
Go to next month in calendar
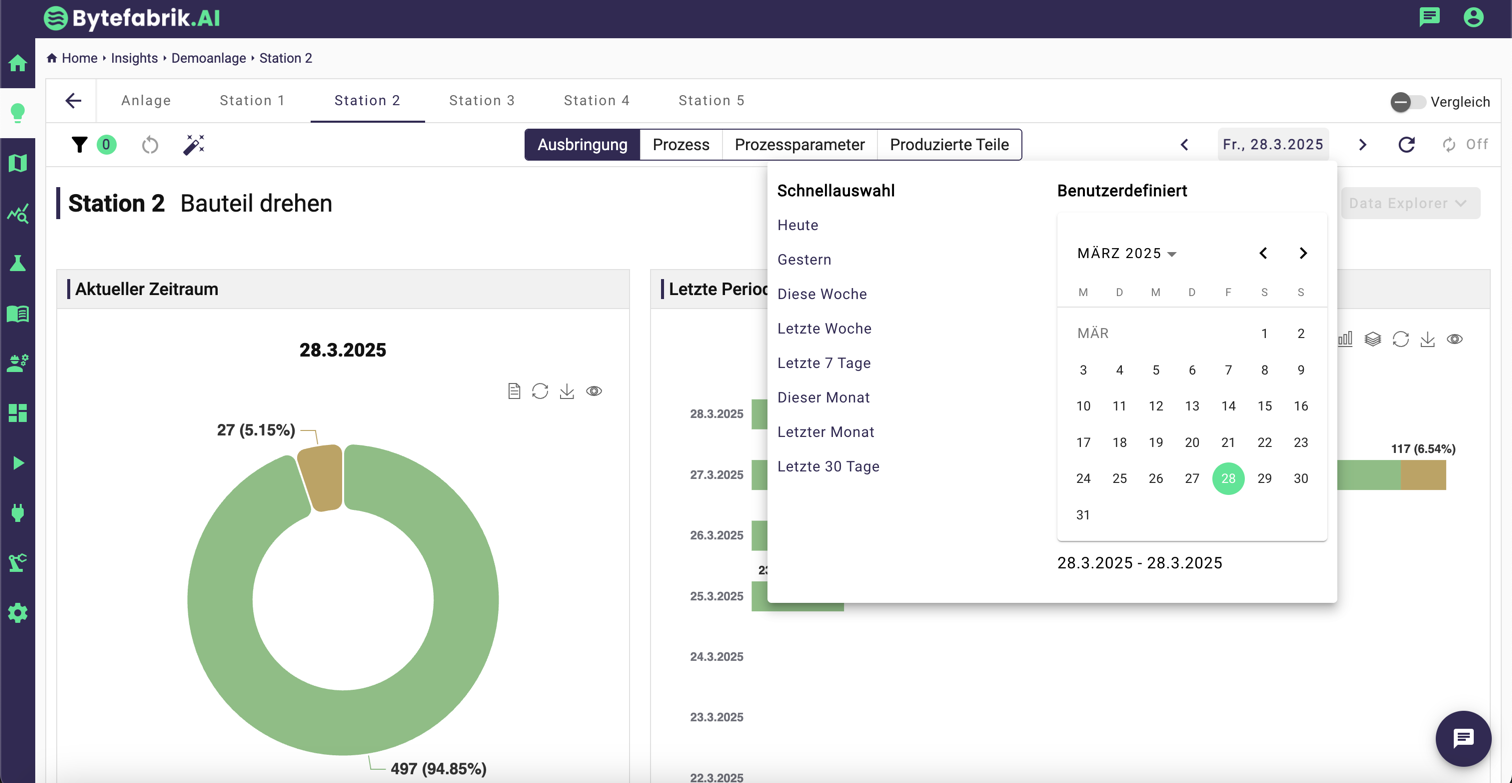(1303, 254)
